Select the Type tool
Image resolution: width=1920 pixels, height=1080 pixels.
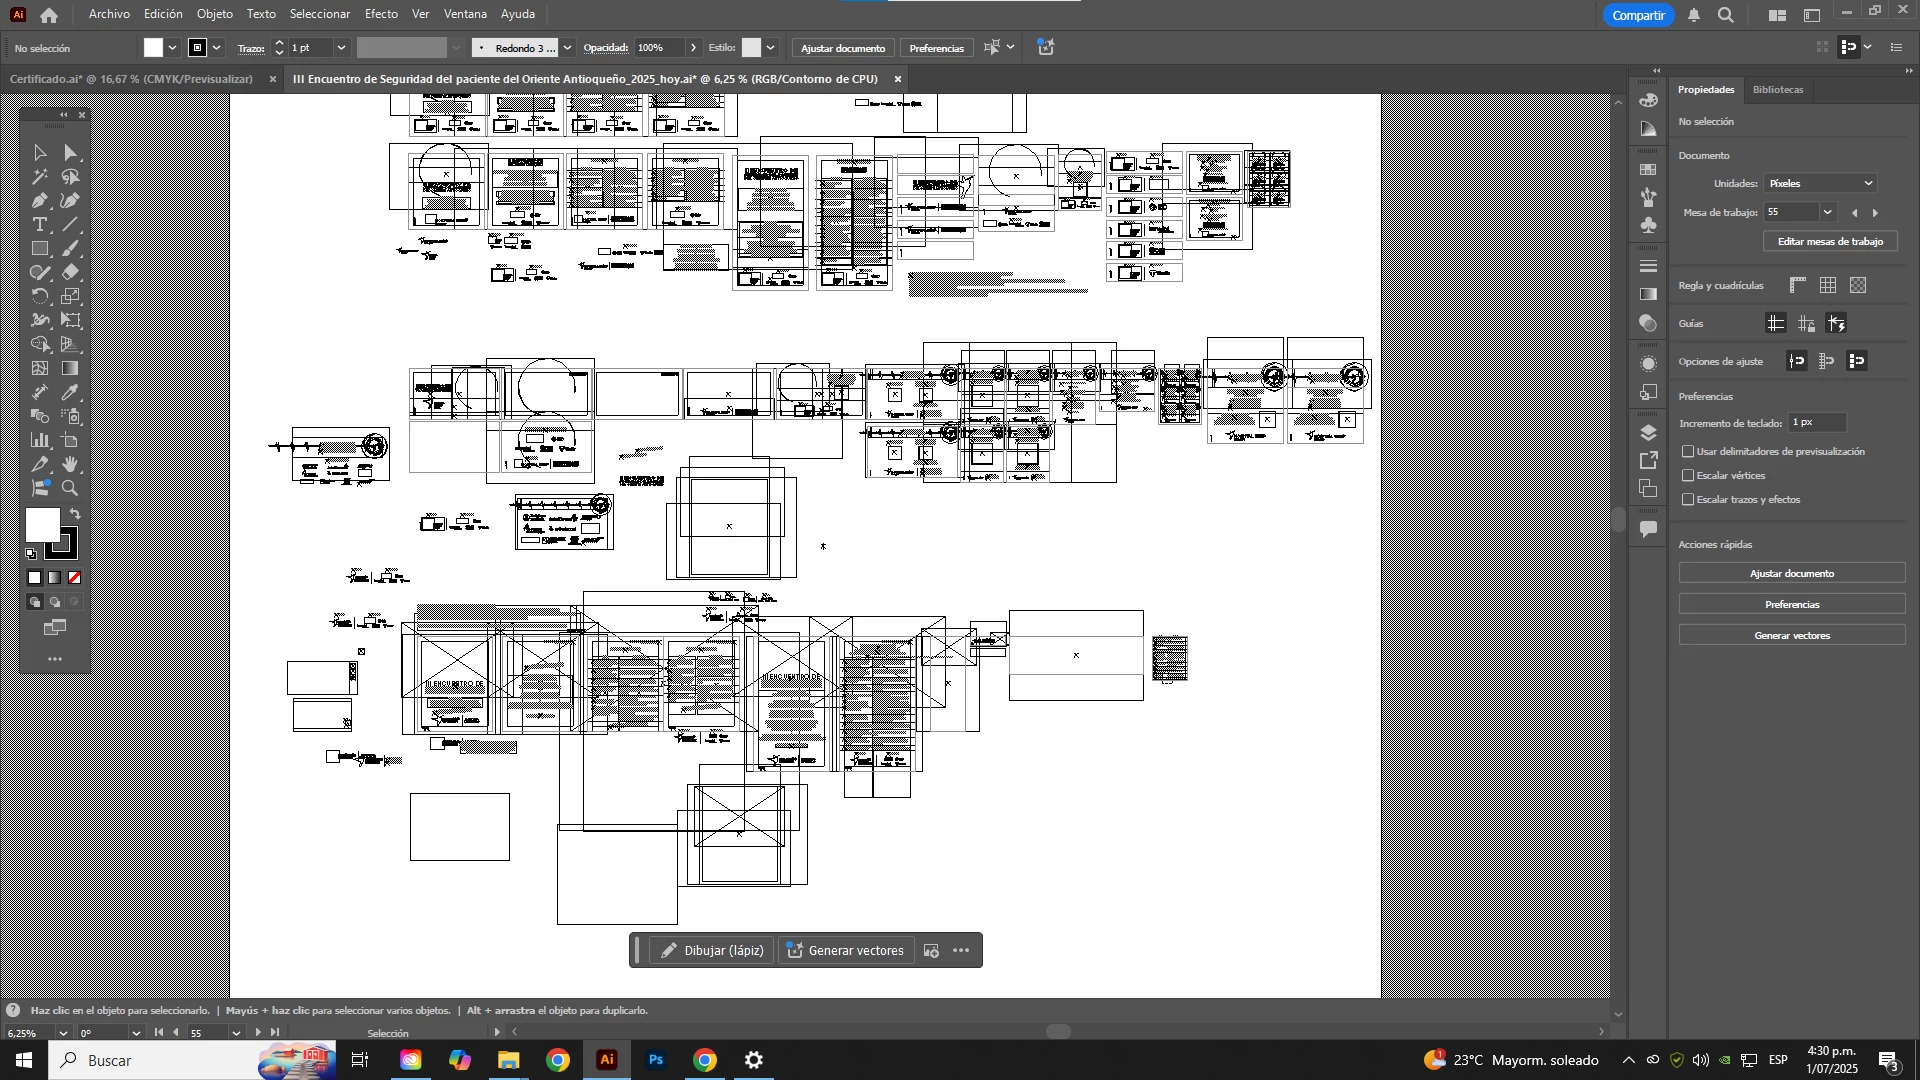[x=40, y=225]
